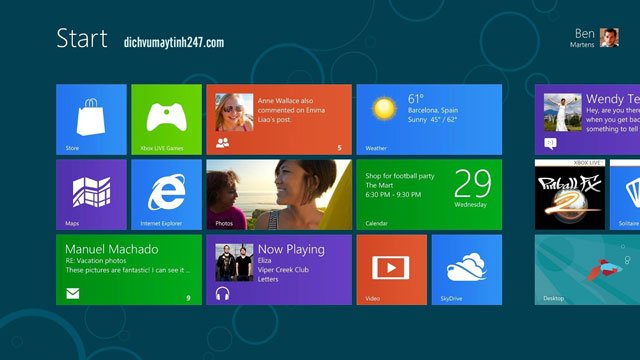Launch the Pinball FX 2 tile

570,194
